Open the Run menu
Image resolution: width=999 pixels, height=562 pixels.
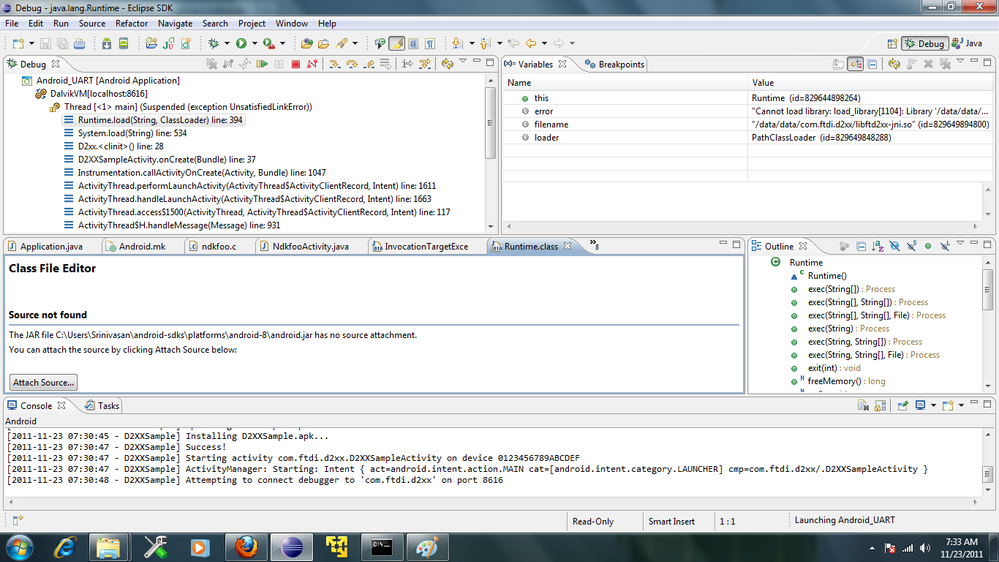pyautogui.click(x=61, y=24)
